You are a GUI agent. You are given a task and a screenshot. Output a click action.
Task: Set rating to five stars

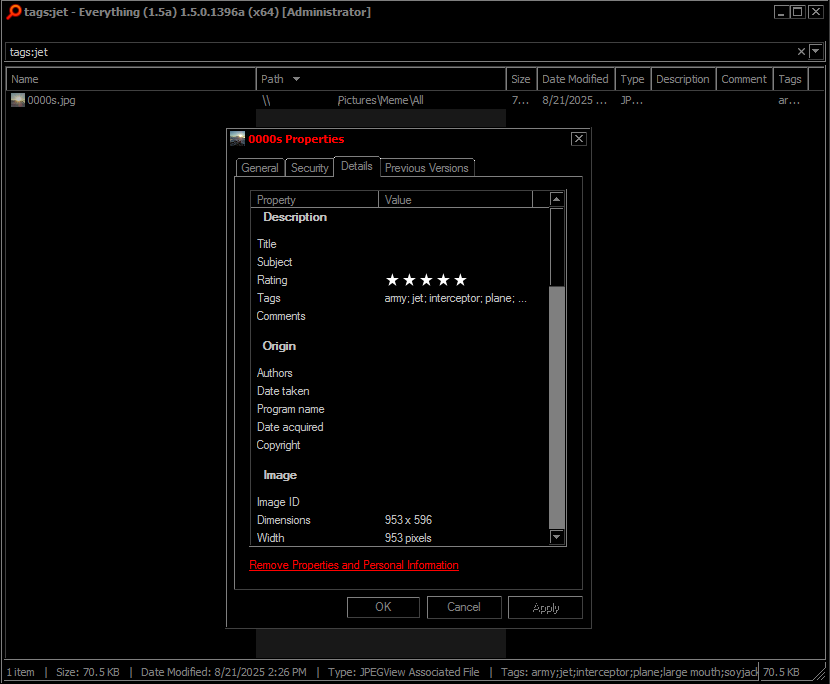tap(460, 280)
